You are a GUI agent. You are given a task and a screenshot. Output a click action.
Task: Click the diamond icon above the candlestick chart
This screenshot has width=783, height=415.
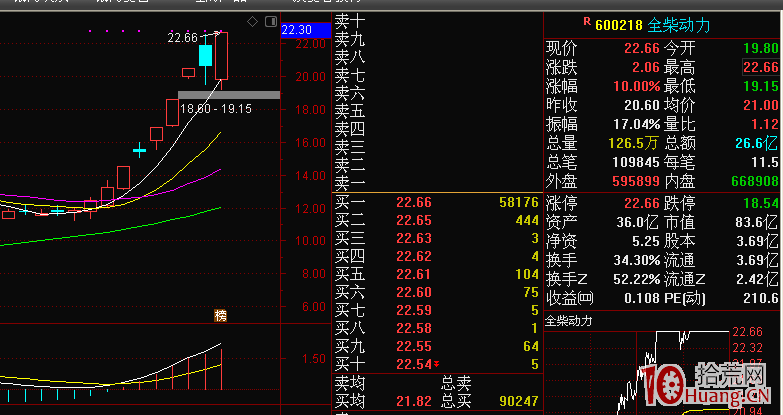point(253,21)
